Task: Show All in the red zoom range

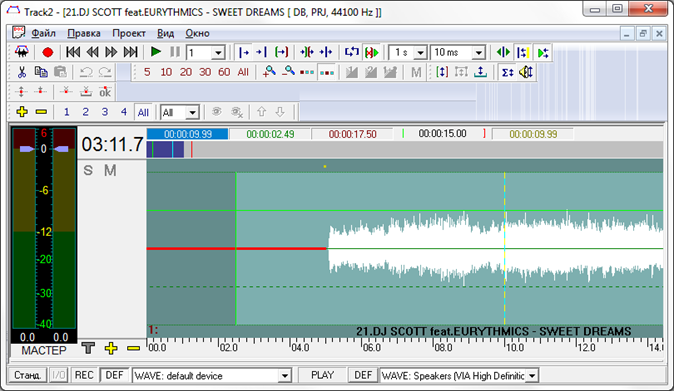Action: click(243, 72)
